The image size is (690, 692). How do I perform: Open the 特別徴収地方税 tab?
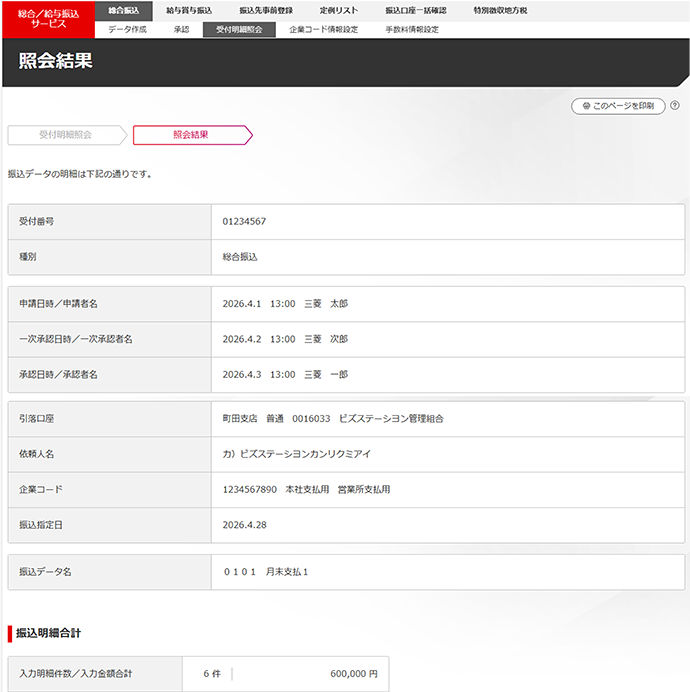point(500,10)
